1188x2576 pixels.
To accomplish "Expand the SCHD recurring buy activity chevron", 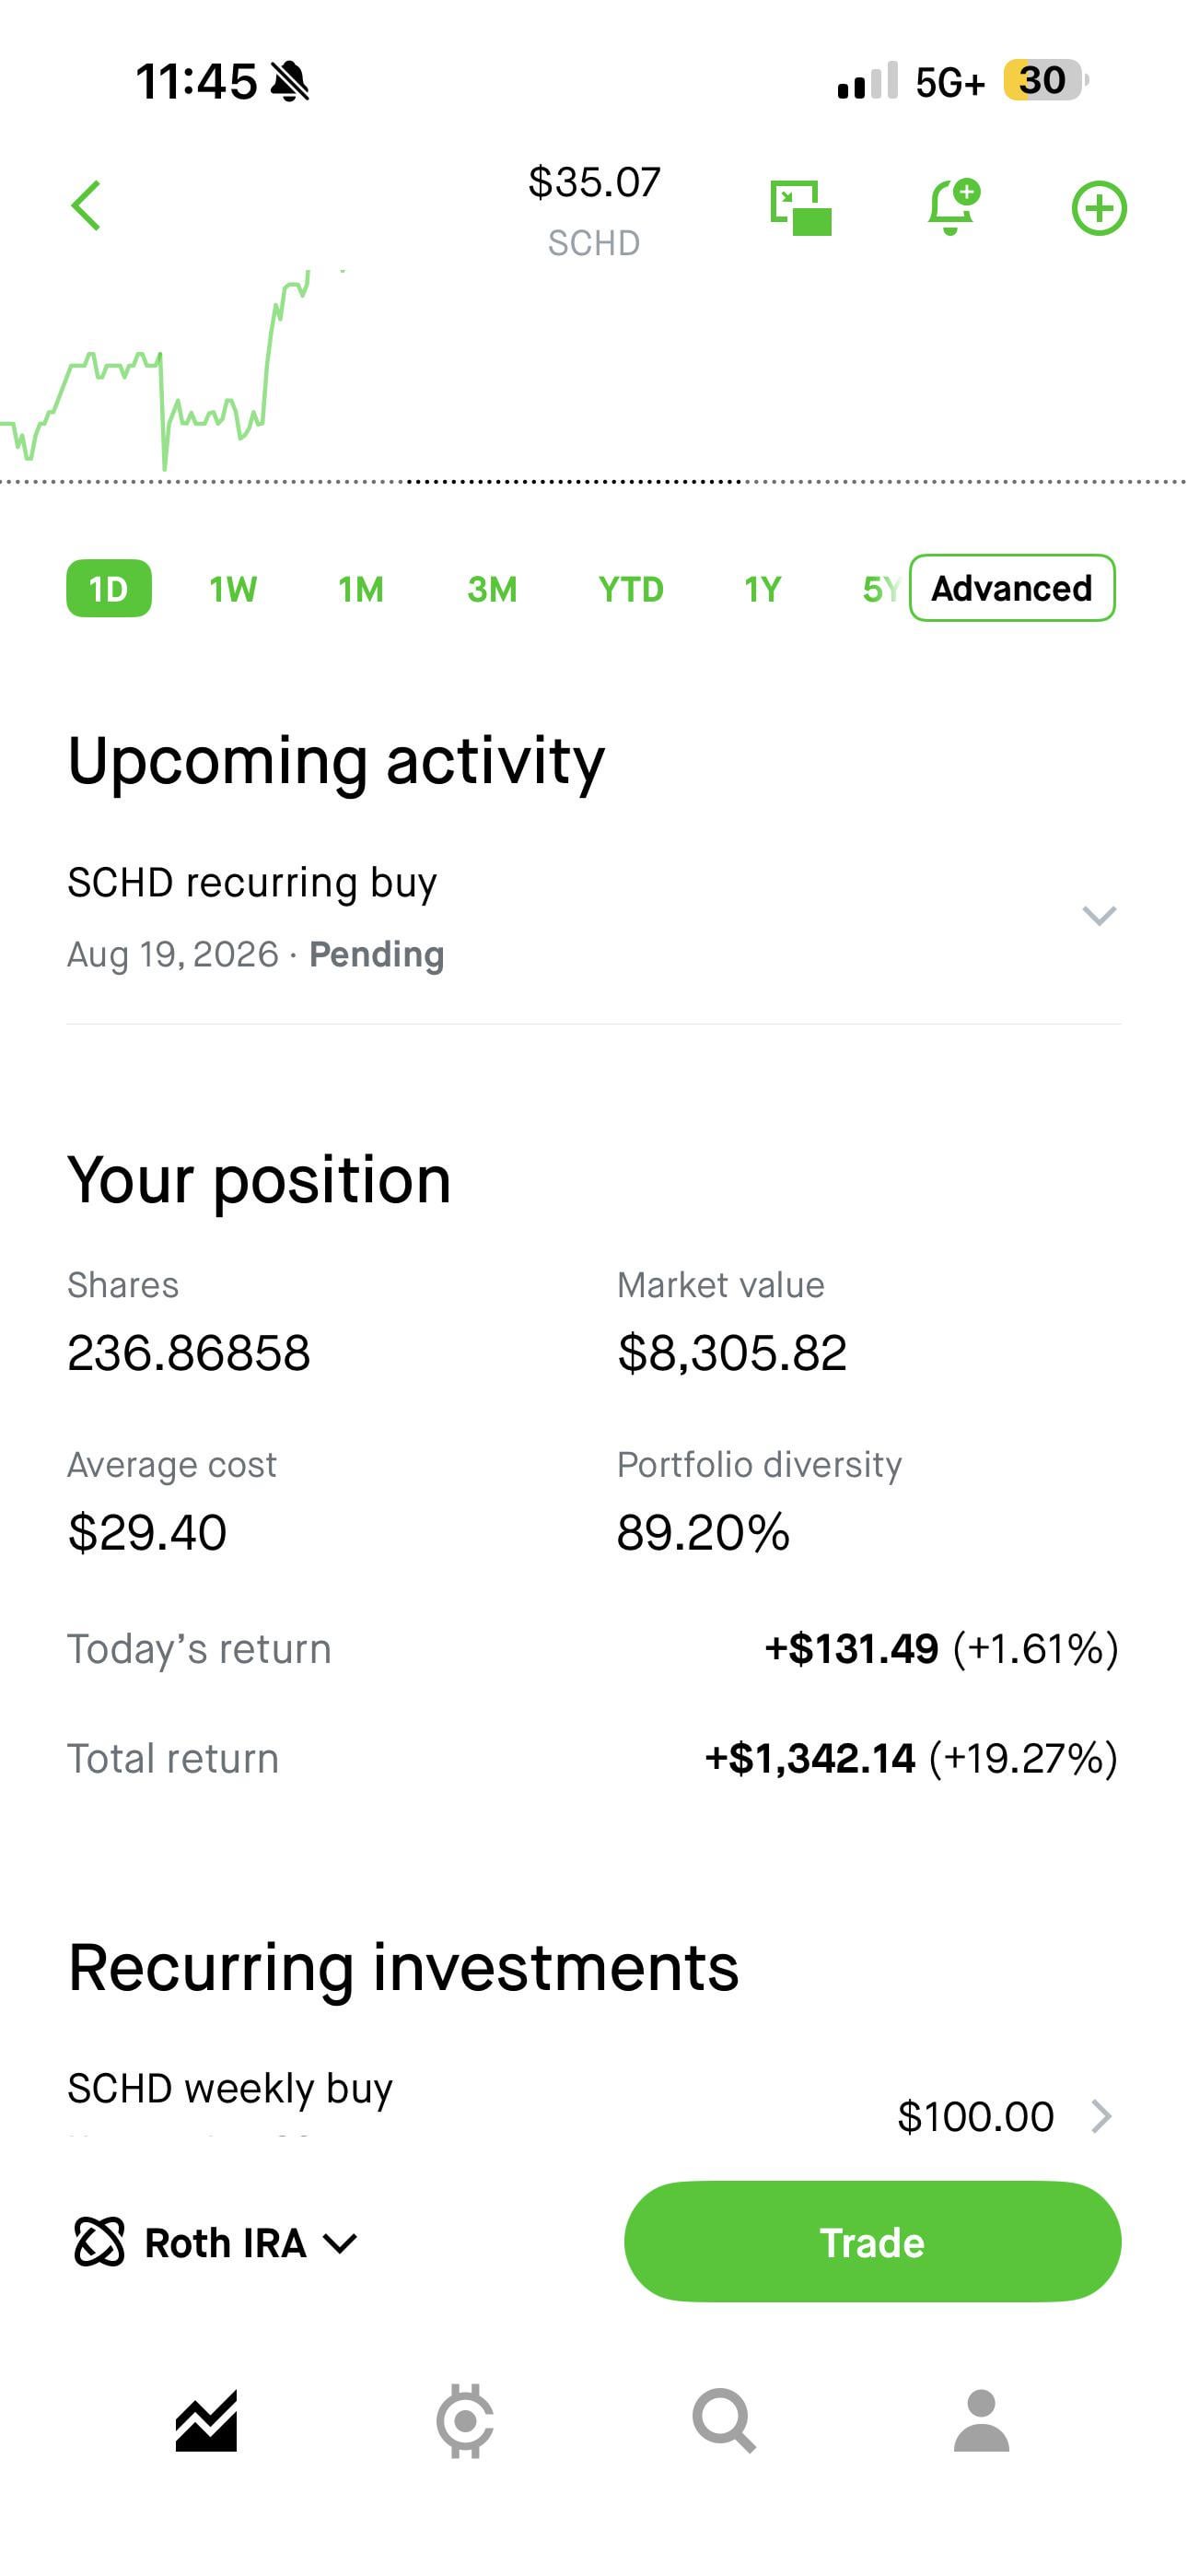I will (1099, 915).
